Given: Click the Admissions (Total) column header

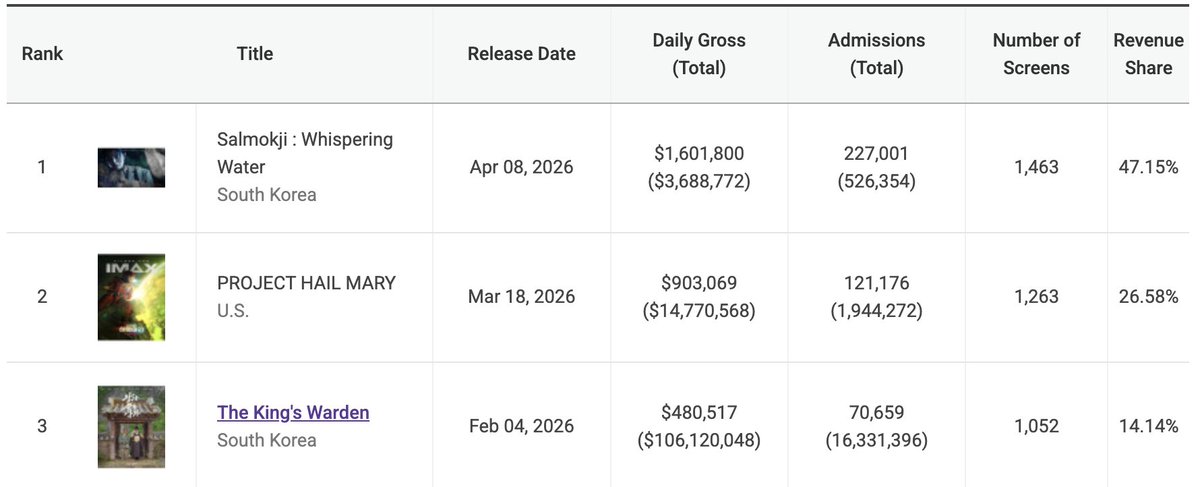Looking at the screenshot, I should pos(877,54).
